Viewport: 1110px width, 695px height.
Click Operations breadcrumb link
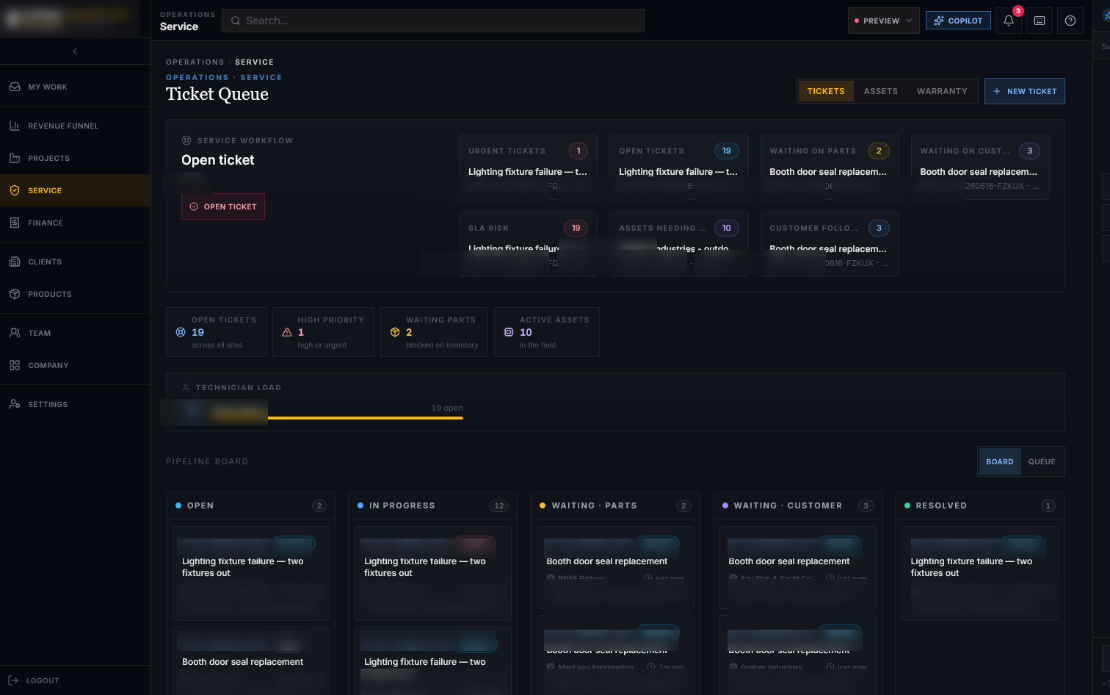point(195,62)
